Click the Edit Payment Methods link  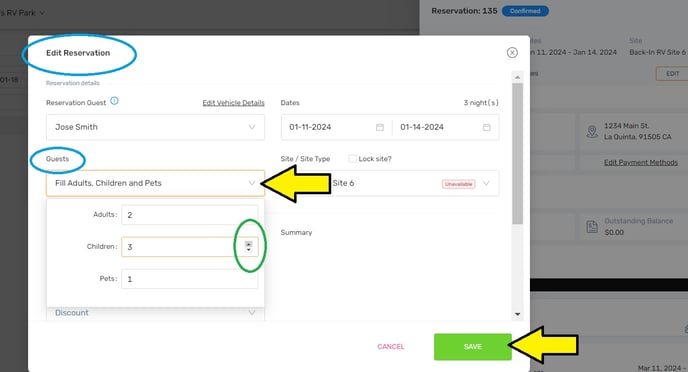641,162
